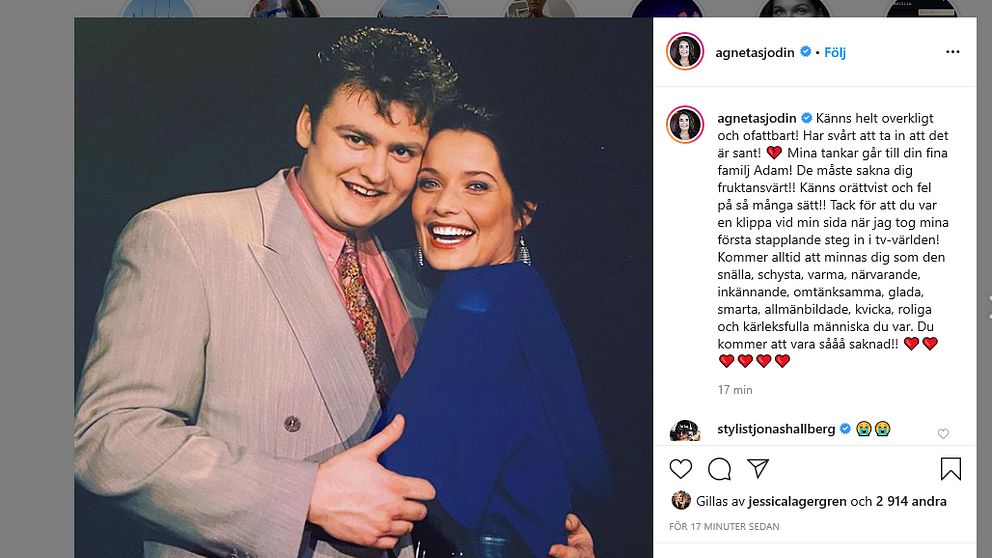Open agnetasjodin avatar beside the caption
Screen dimensions: 992x558
[685, 124]
